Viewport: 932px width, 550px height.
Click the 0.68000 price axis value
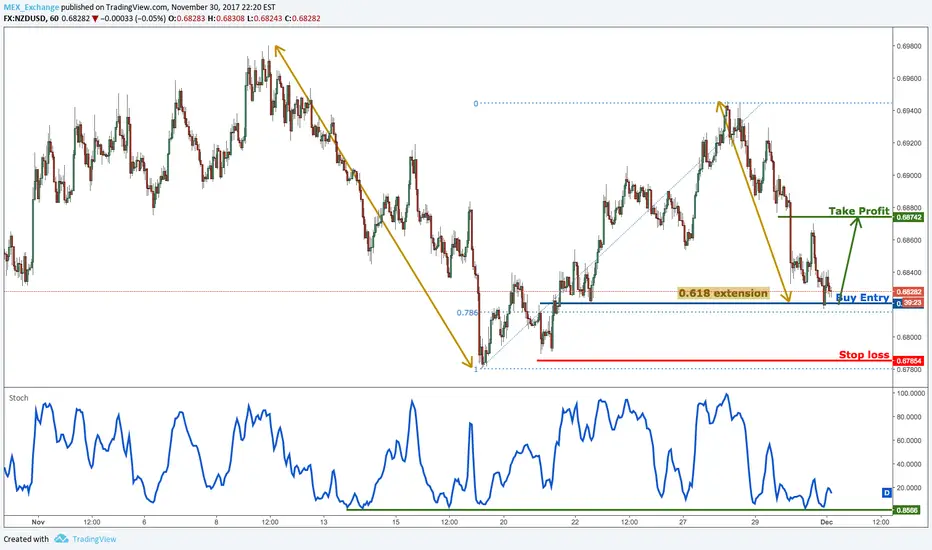tap(909, 337)
